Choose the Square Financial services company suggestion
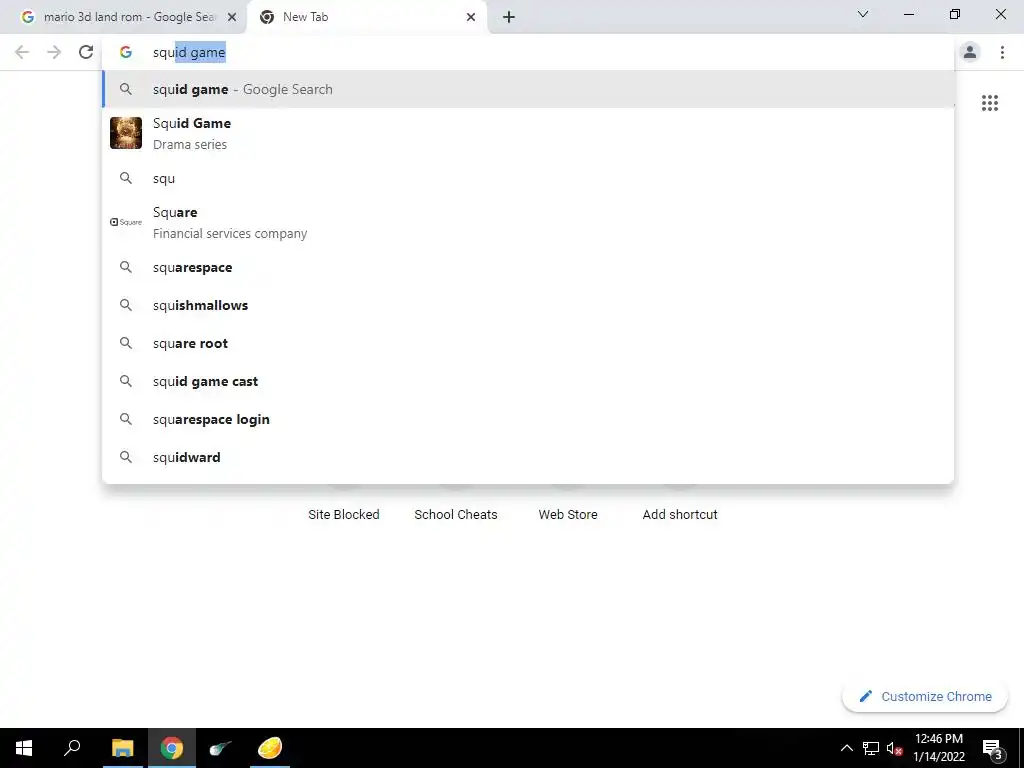Viewport: 1024px width, 768px height. pyautogui.click(x=528, y=223)
